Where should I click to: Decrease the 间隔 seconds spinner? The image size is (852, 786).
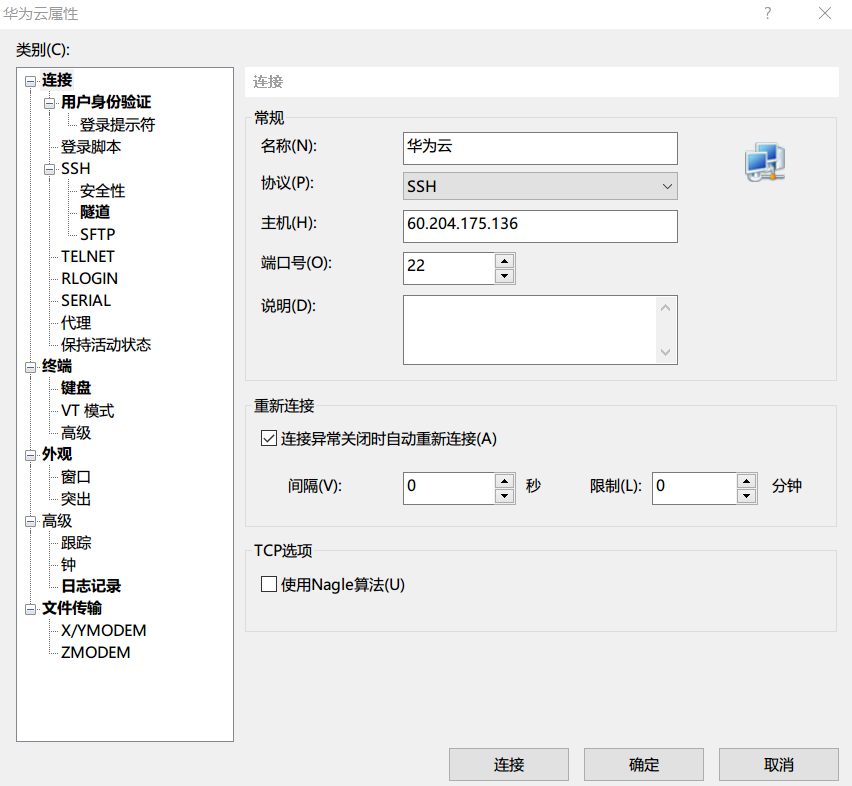(505, 495)
